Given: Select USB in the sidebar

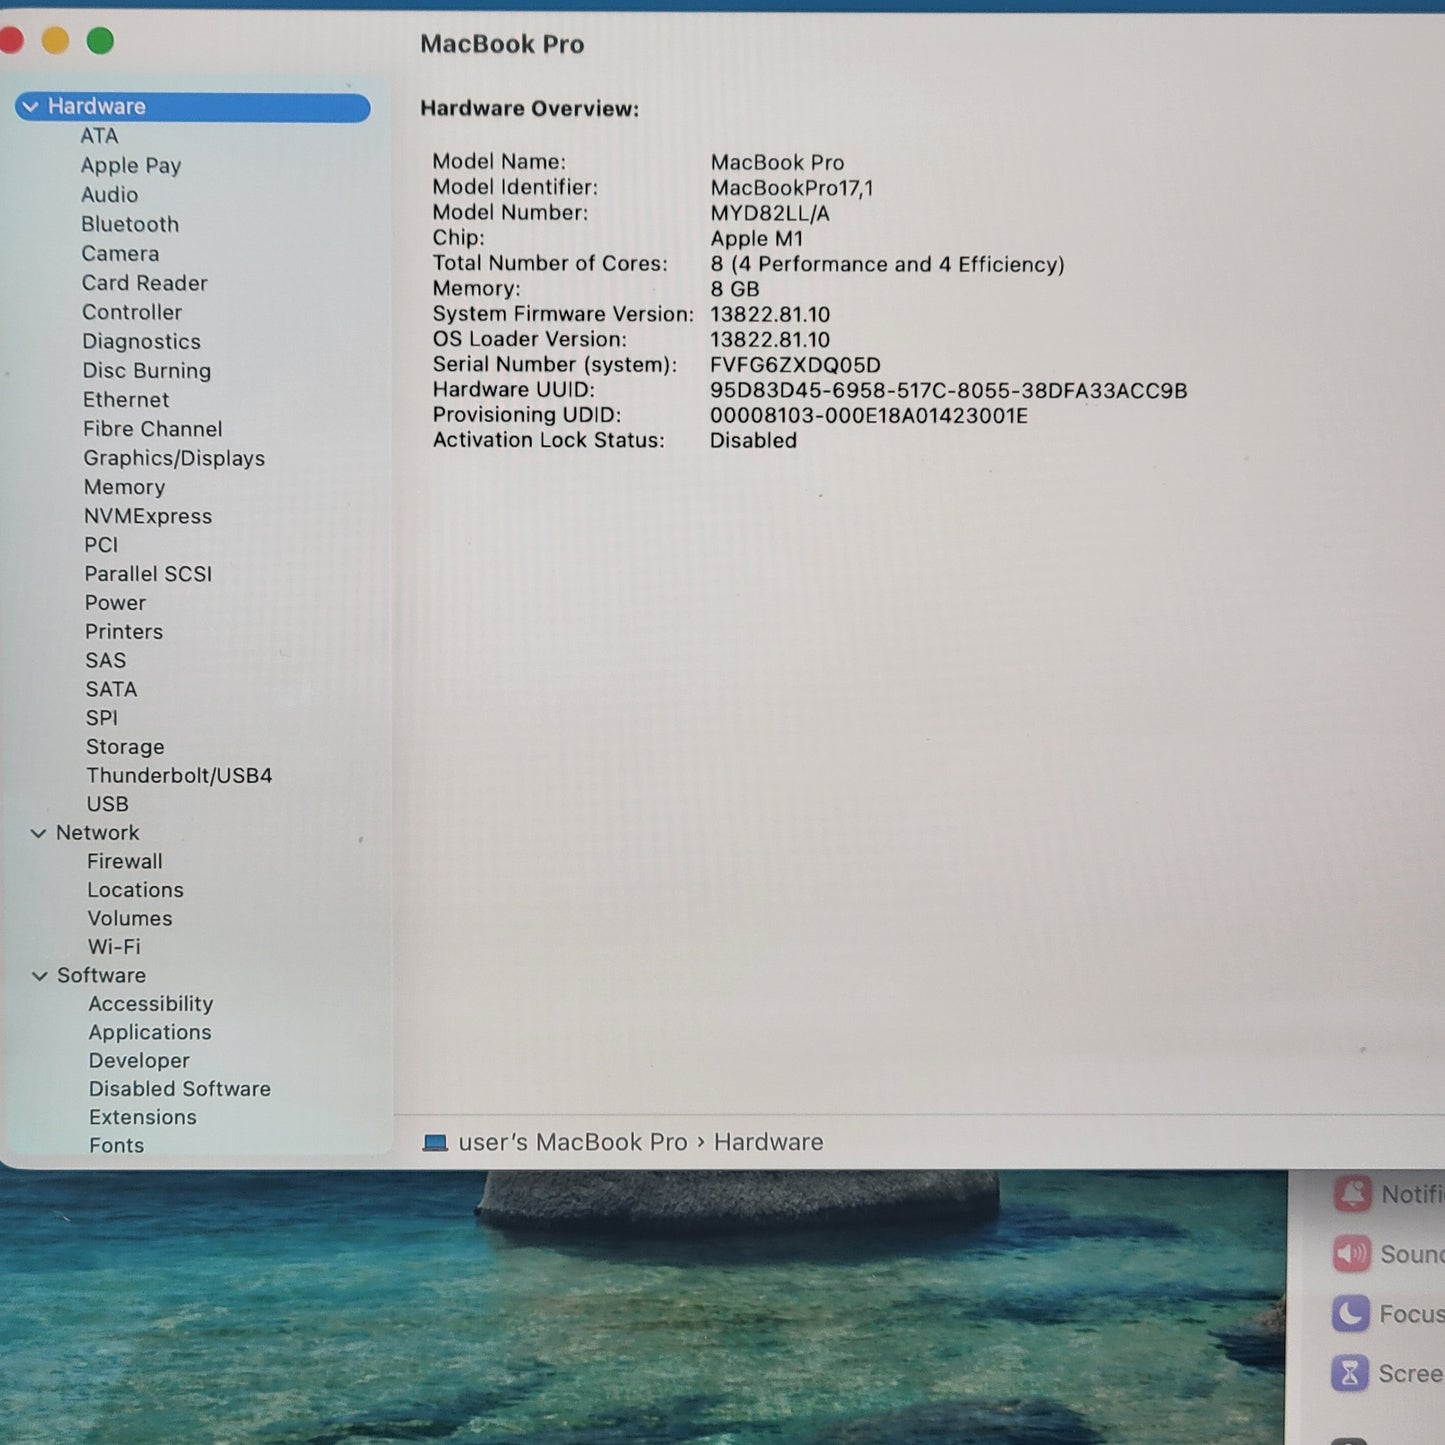Looking at the screenshot, I should click(x=108, y=804).
